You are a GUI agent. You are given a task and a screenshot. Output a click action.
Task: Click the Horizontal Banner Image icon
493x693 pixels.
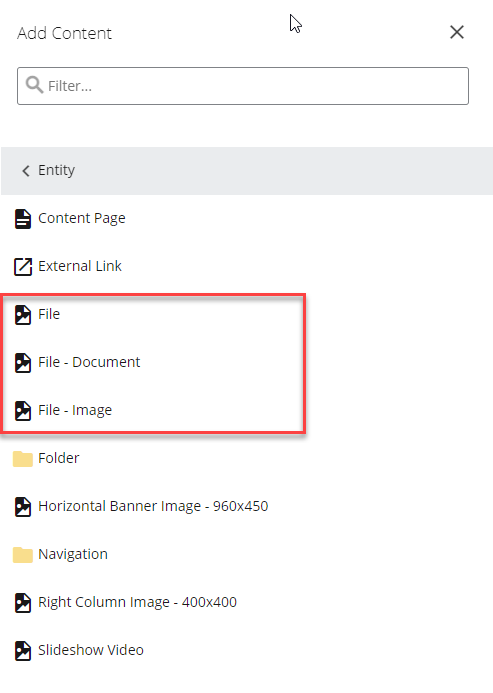23,507
